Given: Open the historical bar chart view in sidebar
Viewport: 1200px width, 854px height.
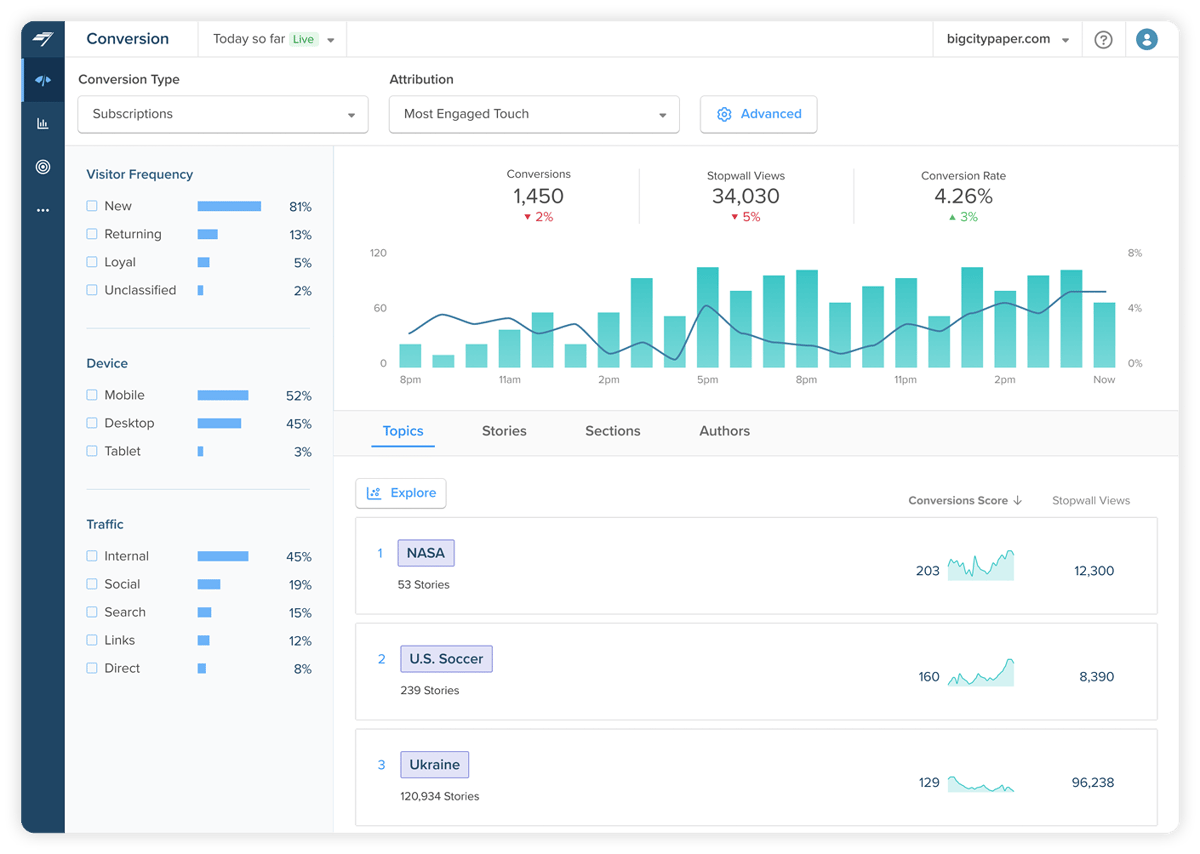Looking at the screenshot, I should tap(41, 123).
